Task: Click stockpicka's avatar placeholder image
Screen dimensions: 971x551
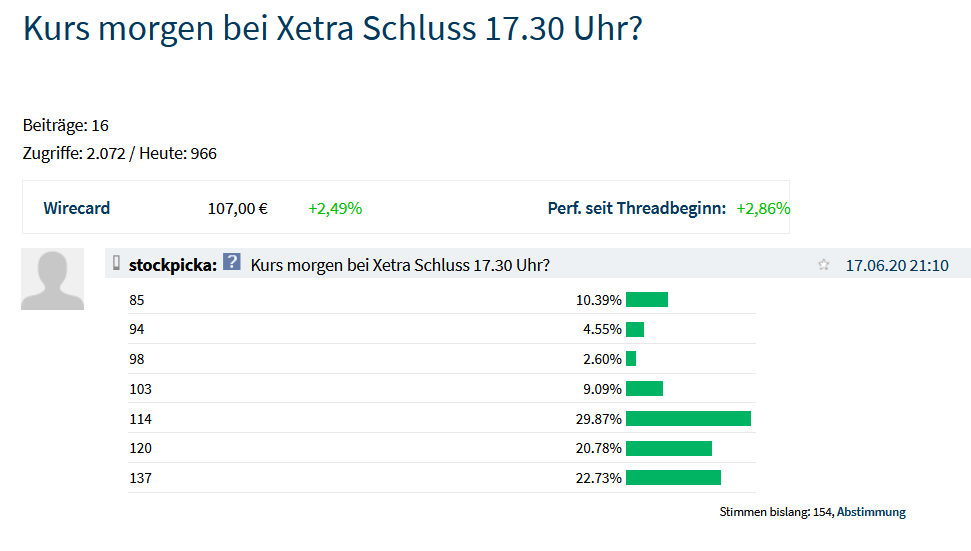Action: 53,279
